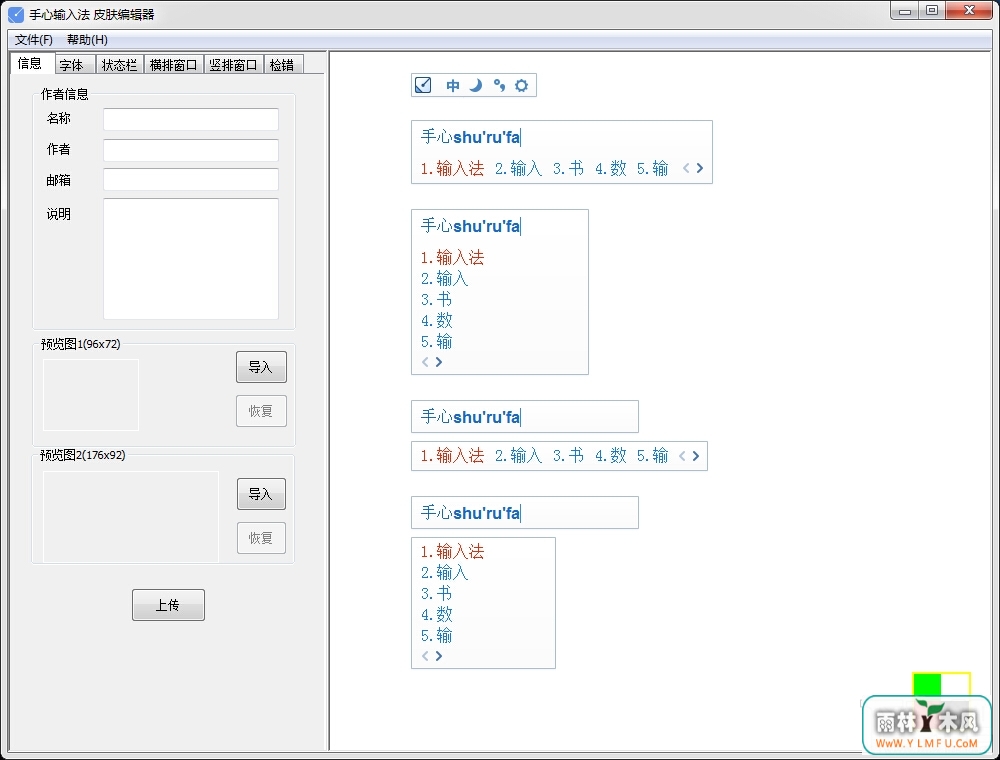This screenshot has height=760, width=1000.
Task: Click the app icon in the title bar
Action: 16,14
